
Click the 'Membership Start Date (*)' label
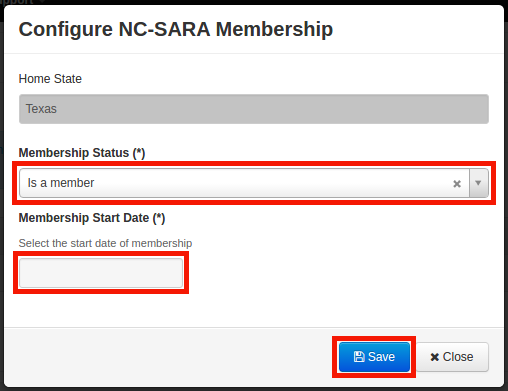[x=92, y=218]
